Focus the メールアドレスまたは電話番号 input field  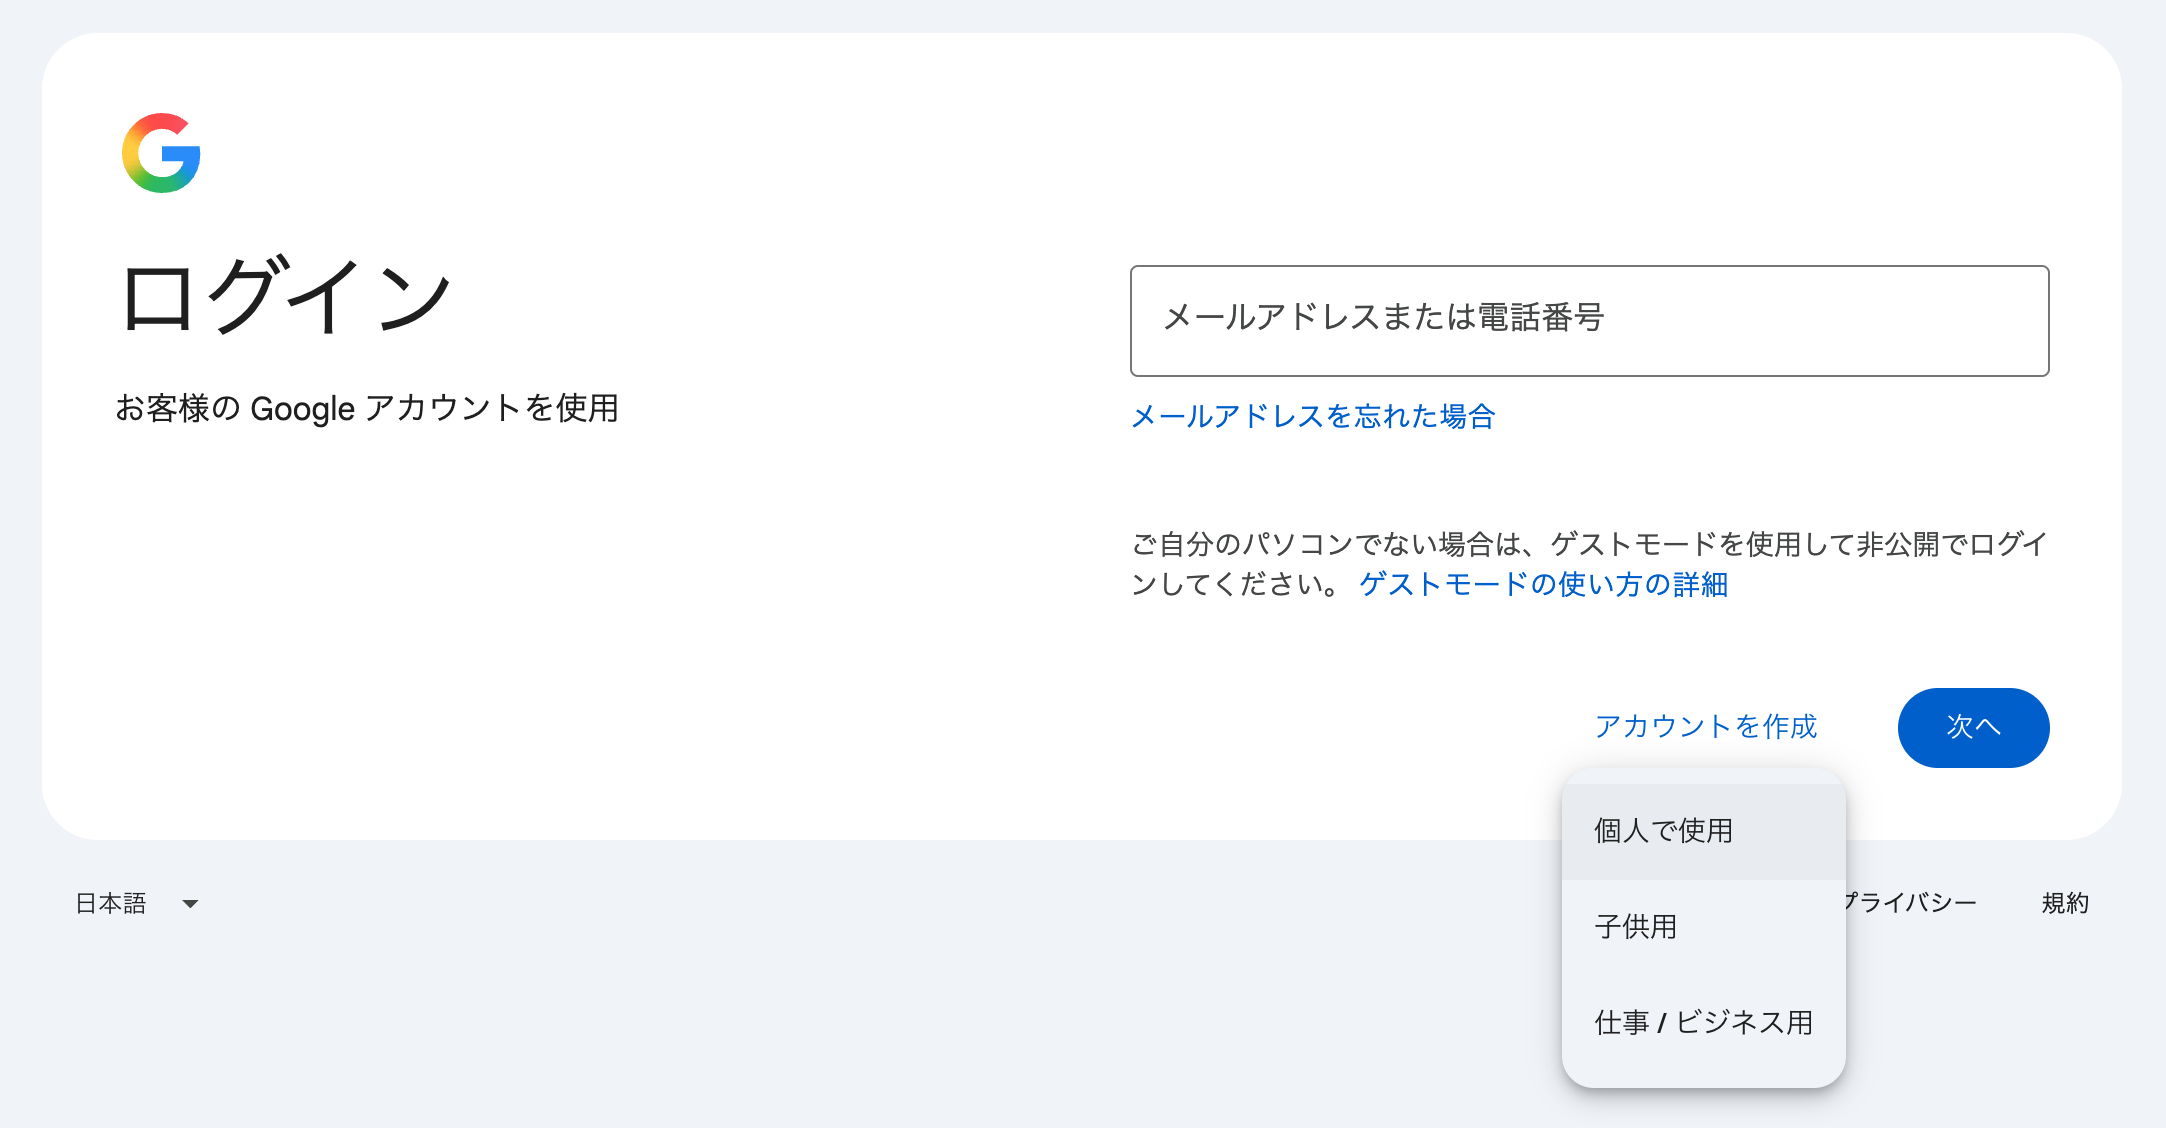pos(1589,320)
